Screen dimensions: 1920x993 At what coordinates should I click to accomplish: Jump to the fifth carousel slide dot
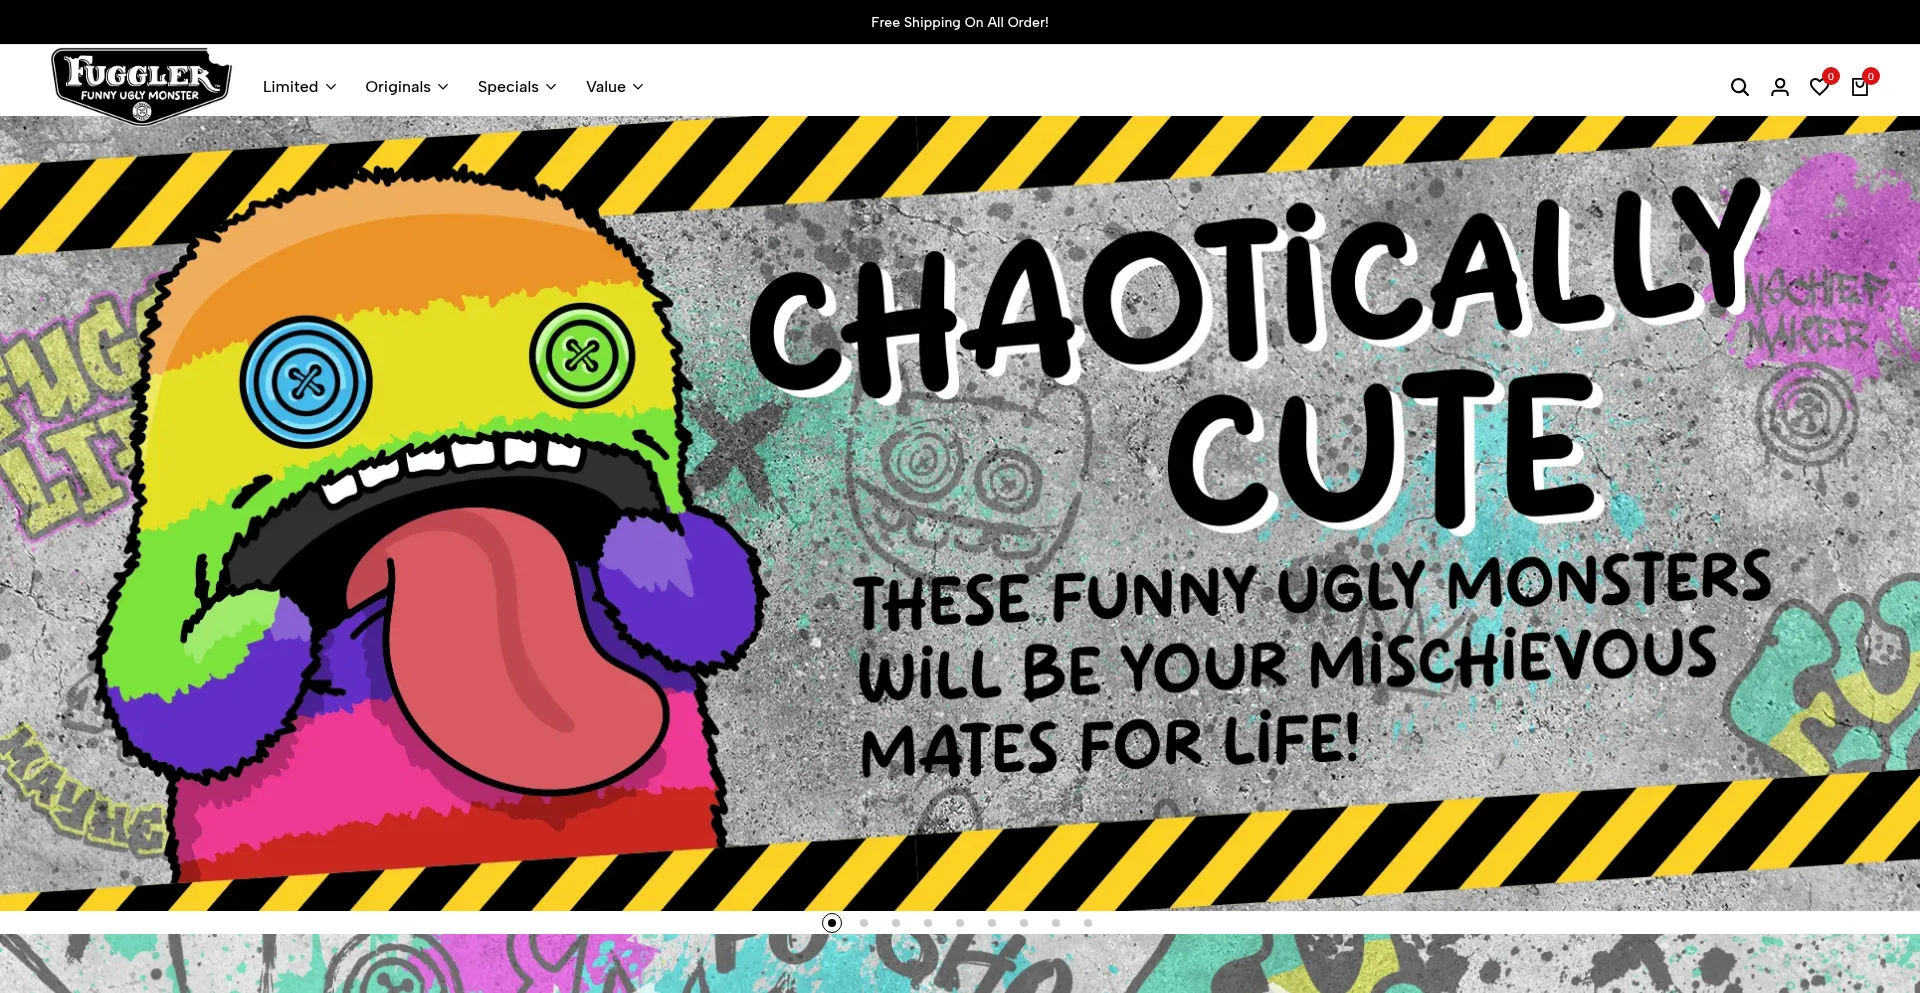click(960, 923)
